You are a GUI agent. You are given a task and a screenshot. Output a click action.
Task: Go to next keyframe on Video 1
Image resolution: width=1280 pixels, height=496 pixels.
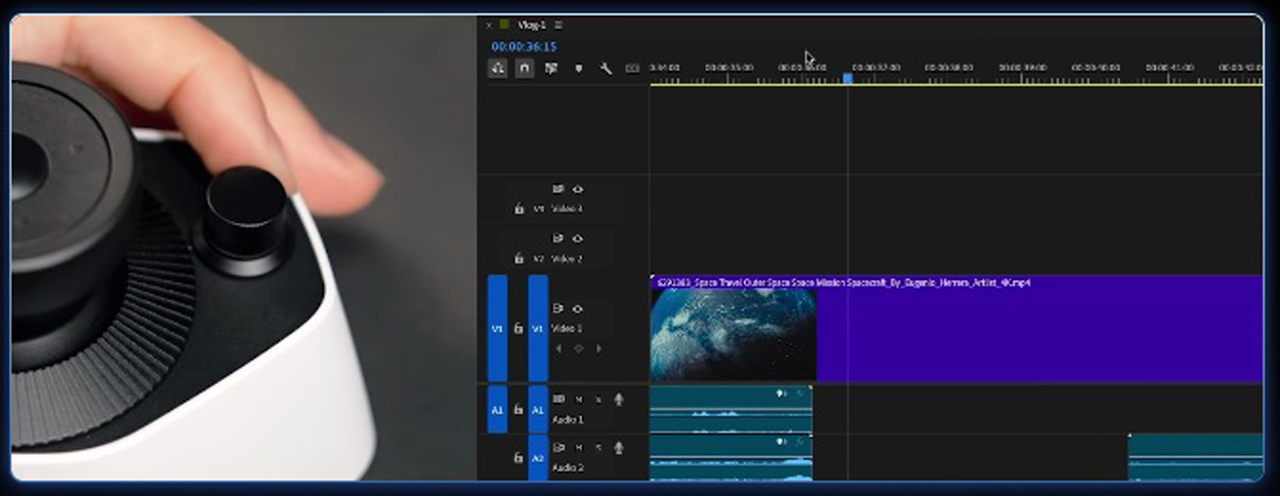click(x=598, y=348)
